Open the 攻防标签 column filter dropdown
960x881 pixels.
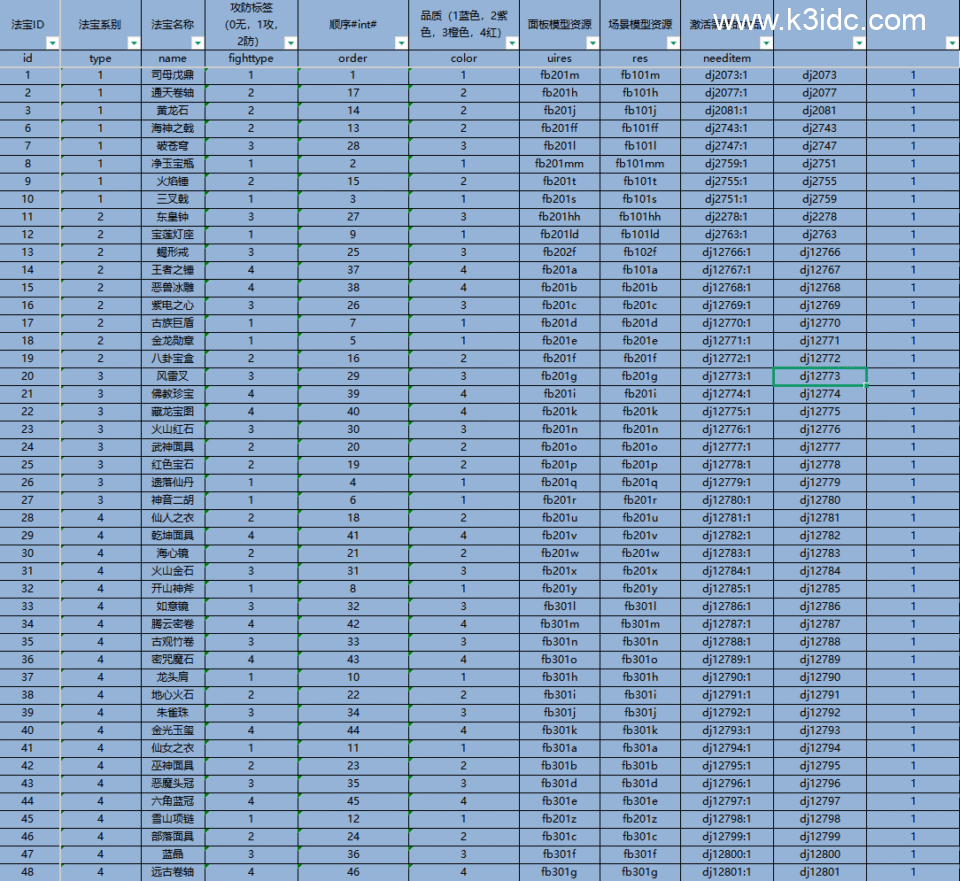(x=290, y=43)
